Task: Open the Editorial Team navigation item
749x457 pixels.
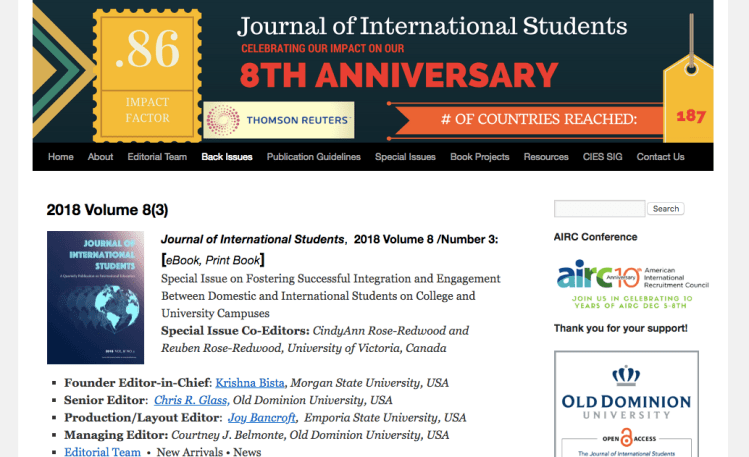Action: coord(157,157)
